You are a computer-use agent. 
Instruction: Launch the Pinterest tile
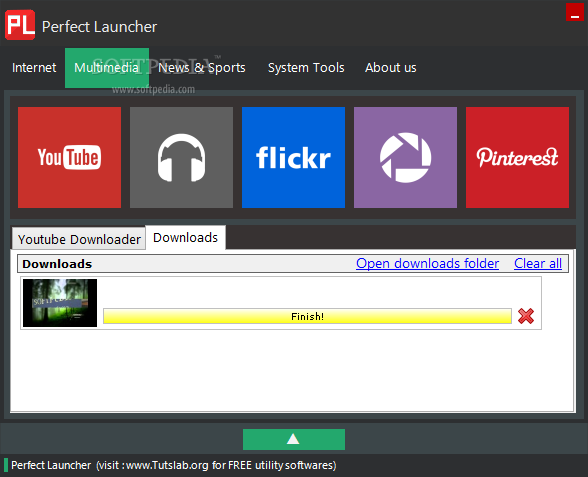point(517,158)
